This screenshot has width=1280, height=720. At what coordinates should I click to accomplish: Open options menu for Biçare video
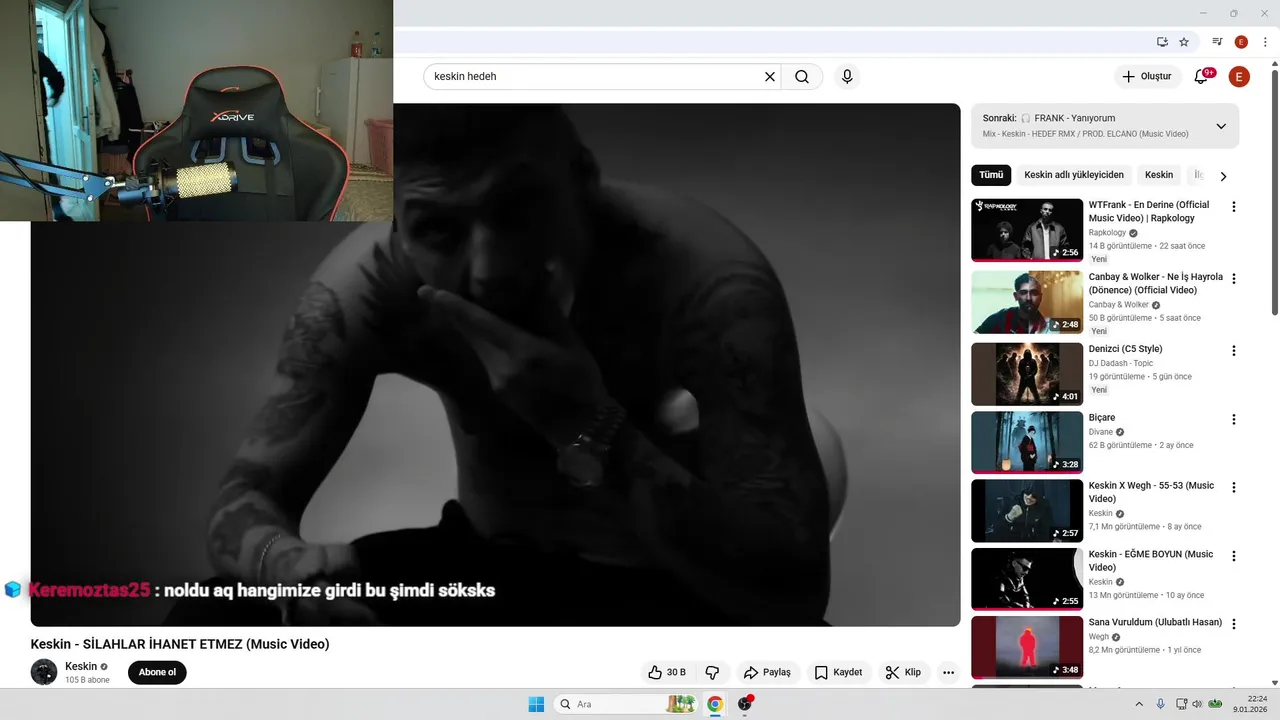coord(1233,419)
